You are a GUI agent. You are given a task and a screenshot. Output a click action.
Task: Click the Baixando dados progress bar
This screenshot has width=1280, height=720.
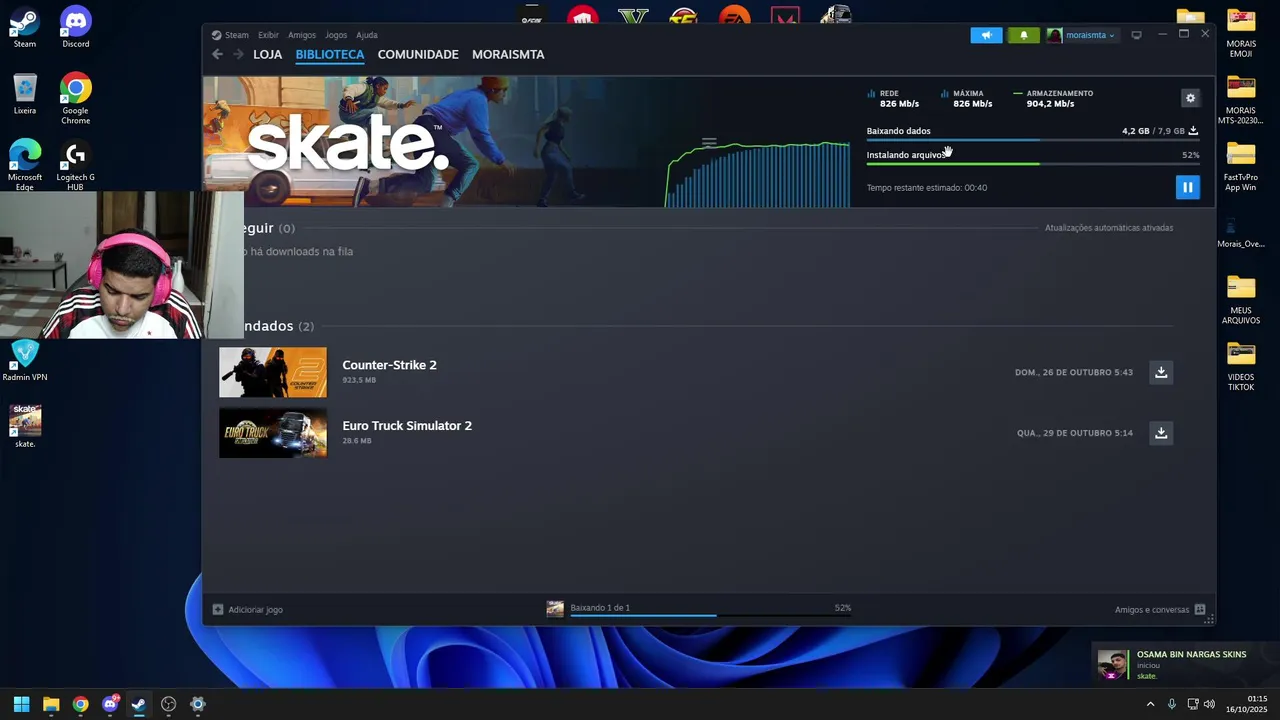1032,141
